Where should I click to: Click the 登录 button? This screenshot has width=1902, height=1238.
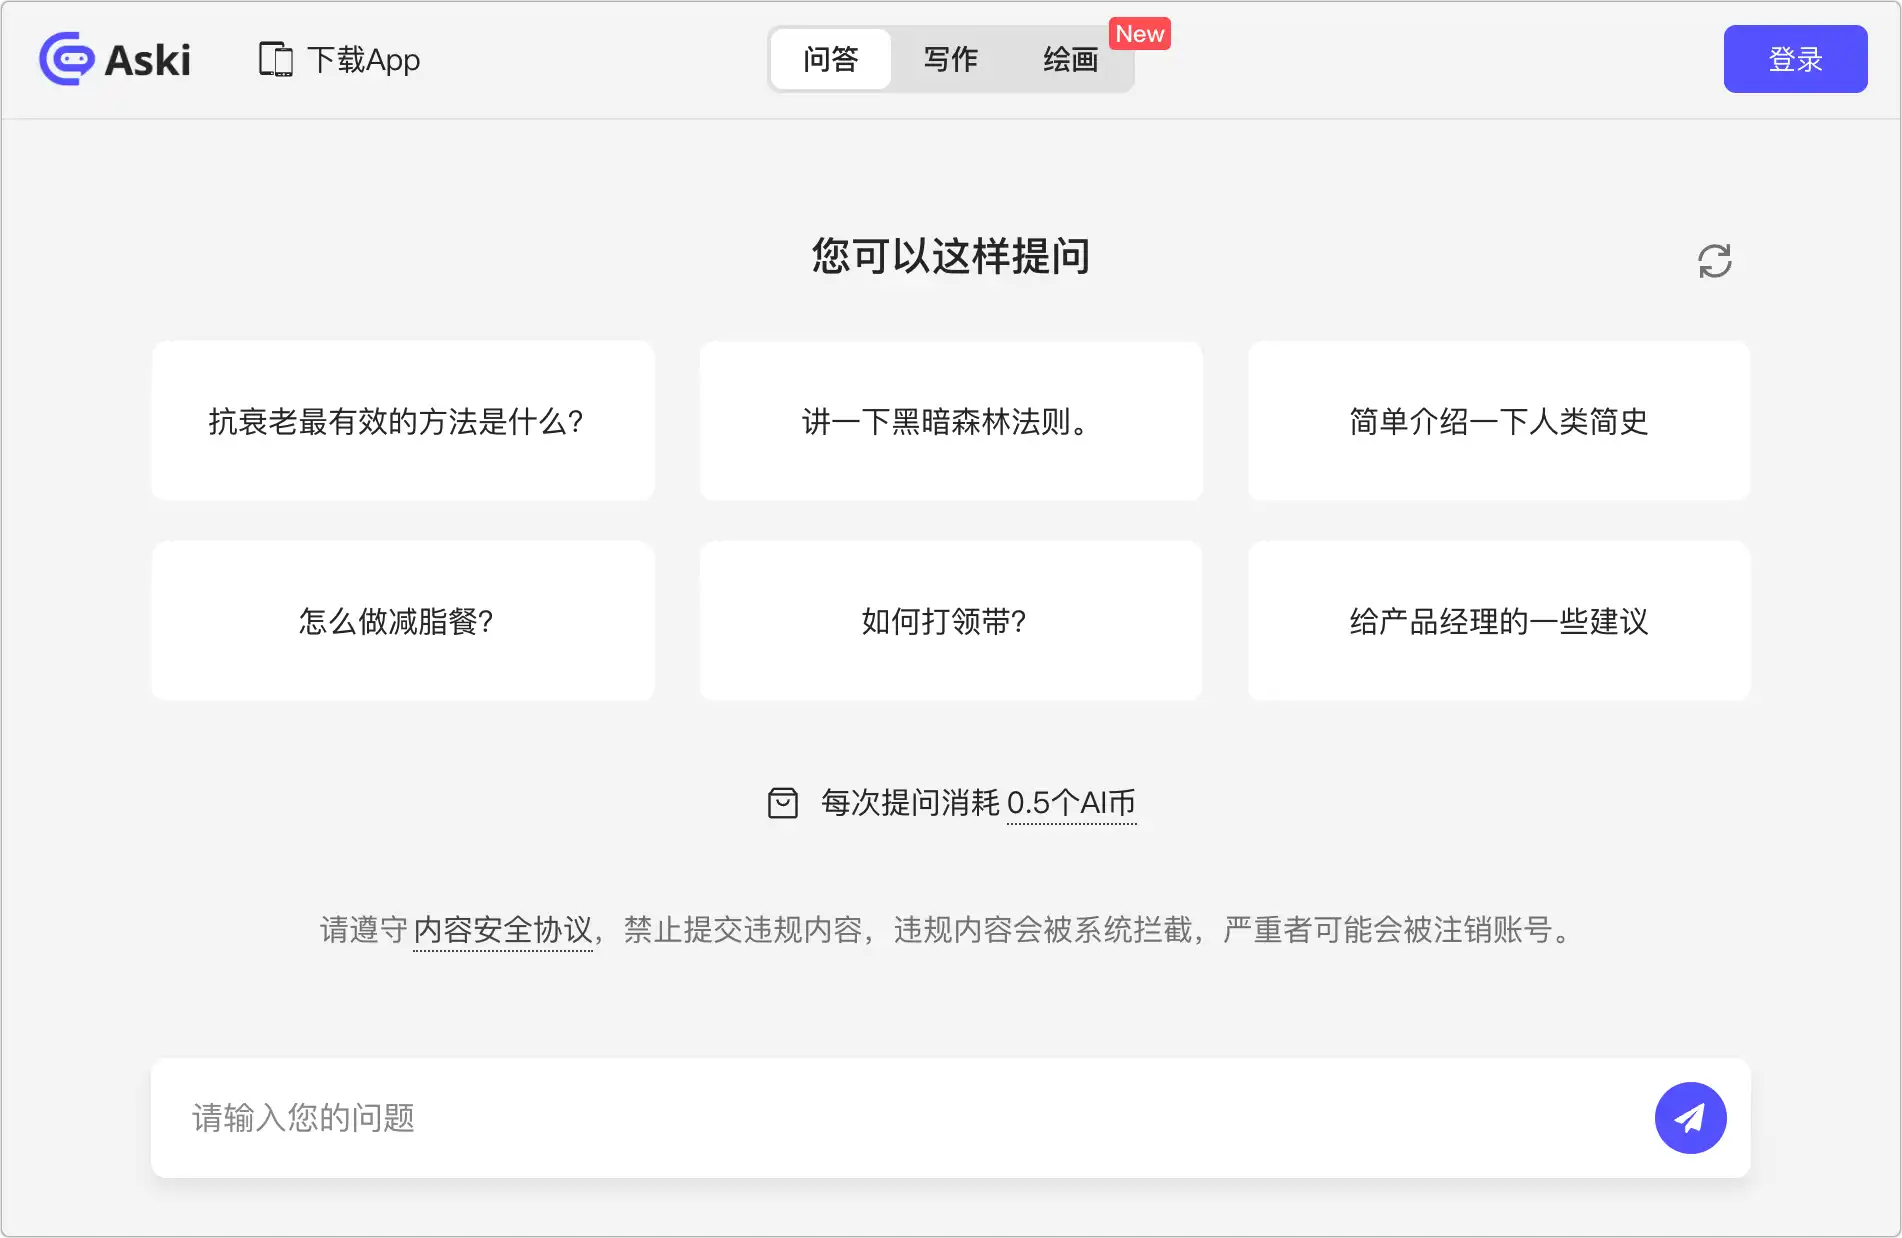1795,59
